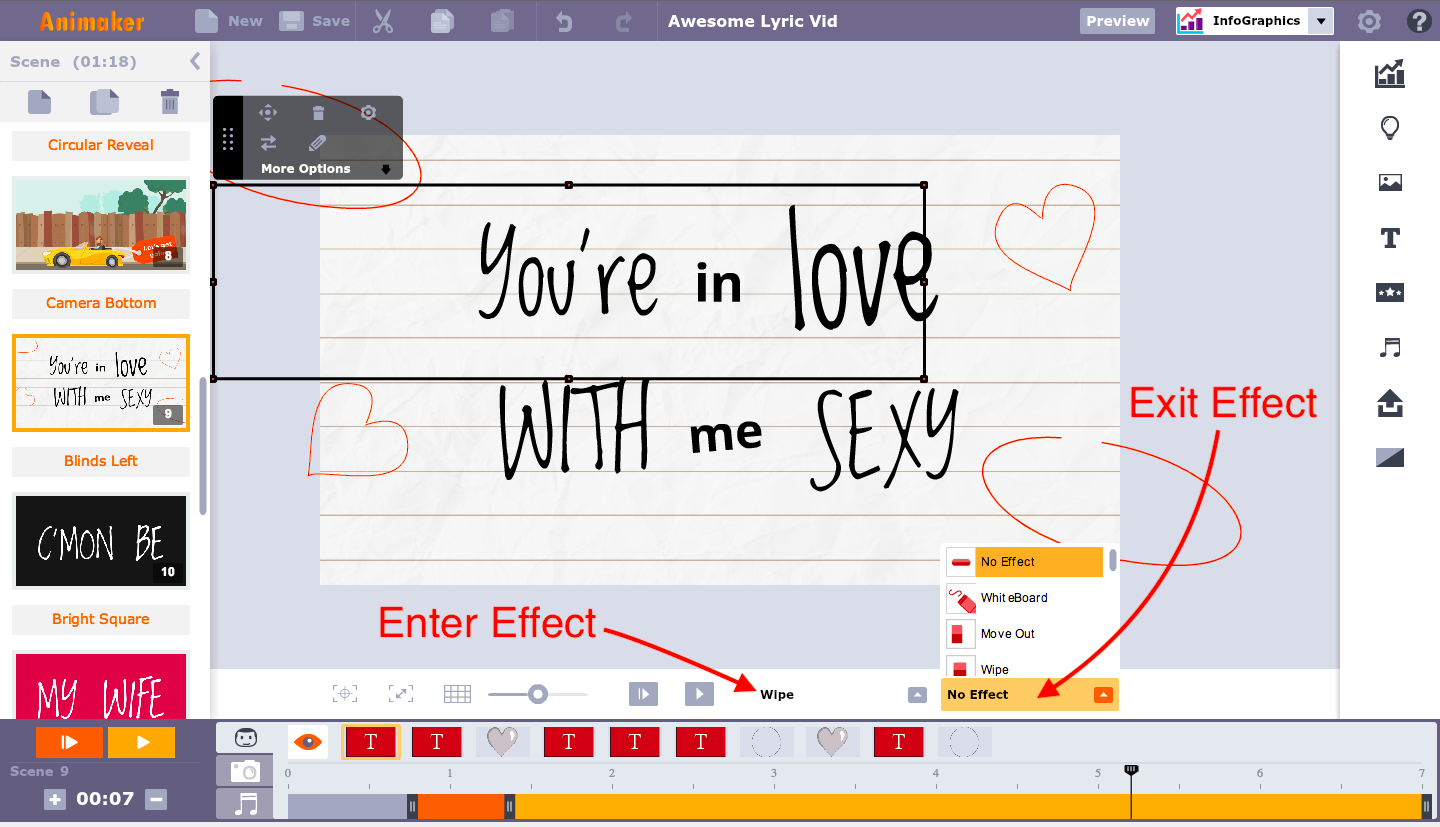
Task: Delete selected object via popup trash icon
Action: click(318, 113)
